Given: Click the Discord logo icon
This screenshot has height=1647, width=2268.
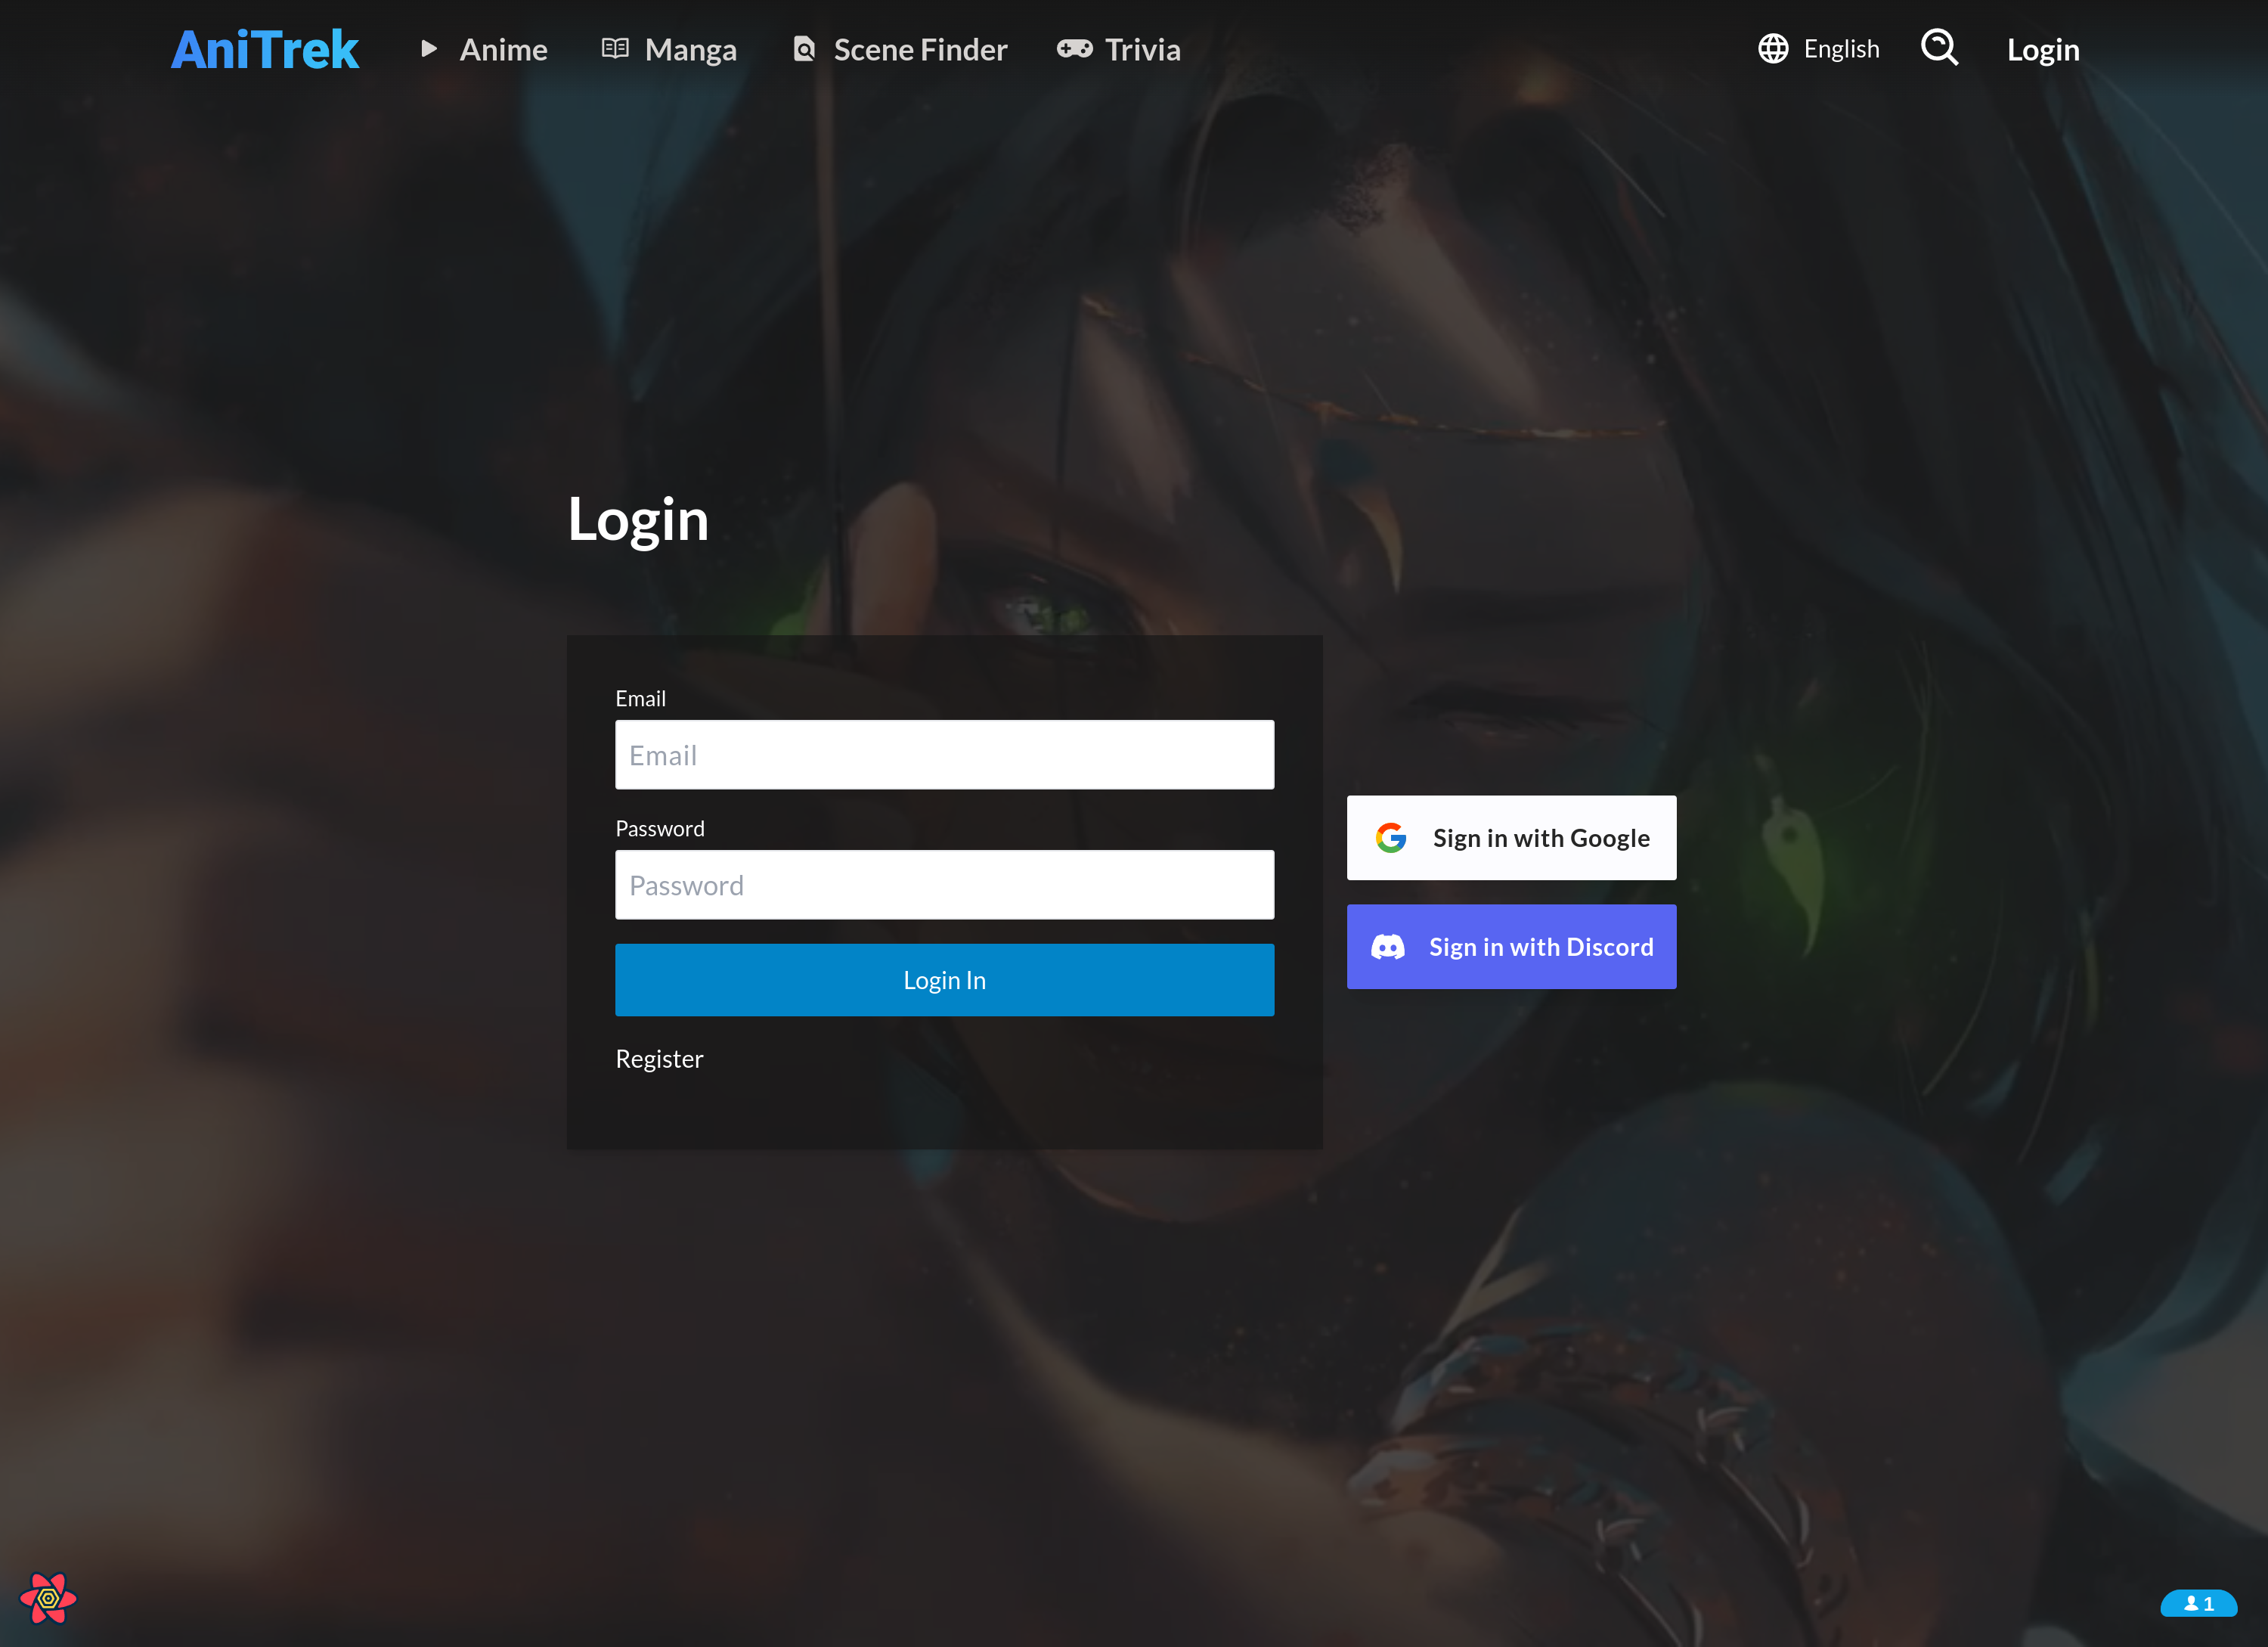Looking at the screenshot, I should (x=1390, y=946).
